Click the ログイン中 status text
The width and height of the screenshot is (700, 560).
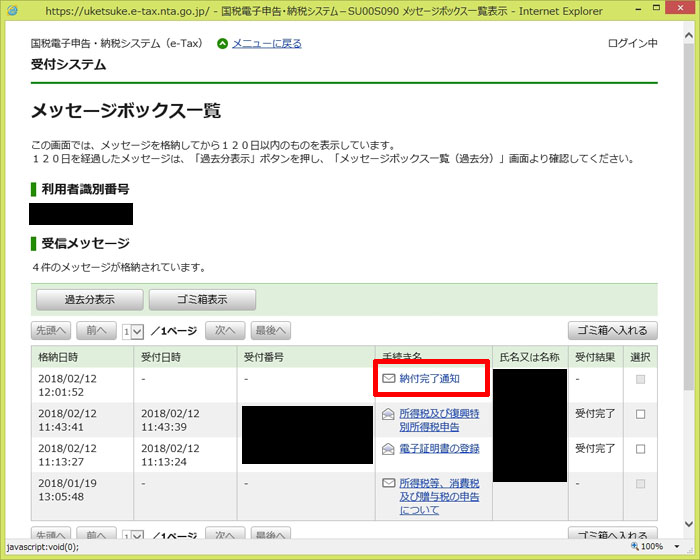[x=633, y=43]
